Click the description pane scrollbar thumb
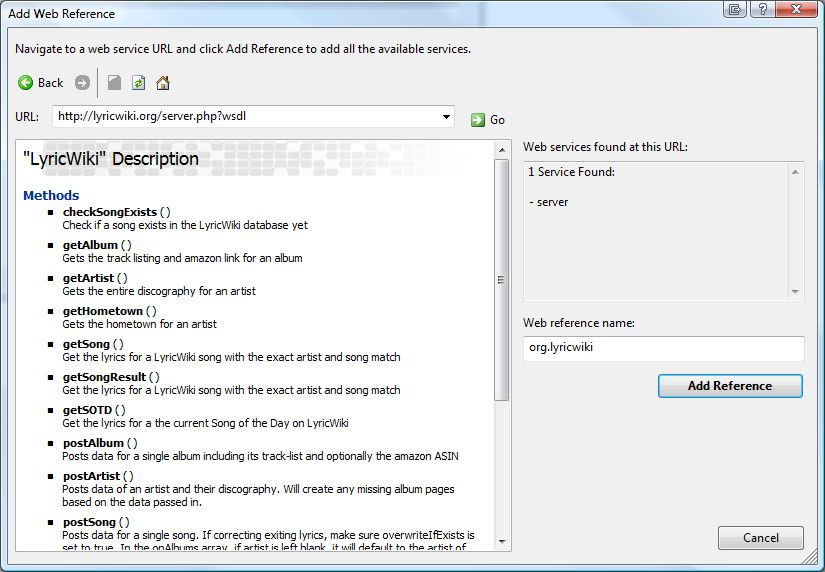 click(x=501, y=280)
